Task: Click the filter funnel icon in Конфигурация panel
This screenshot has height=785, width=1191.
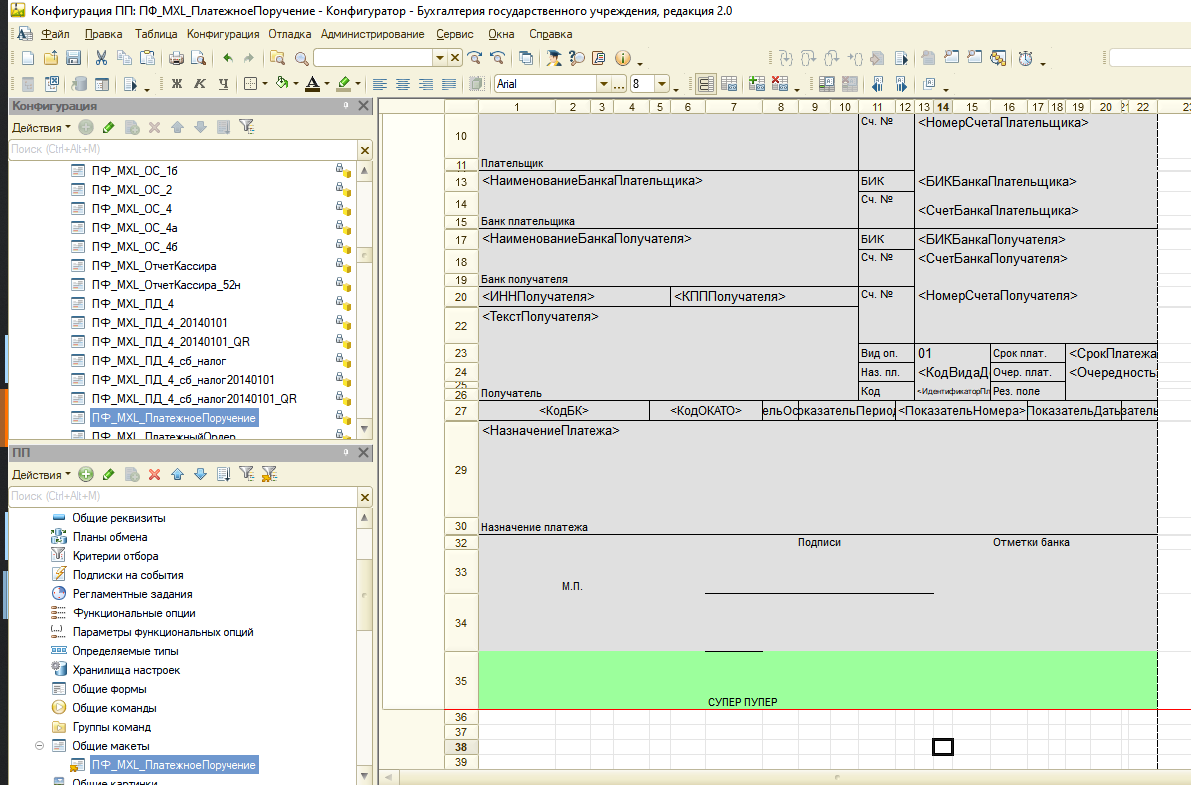Action: coord(247,127)
